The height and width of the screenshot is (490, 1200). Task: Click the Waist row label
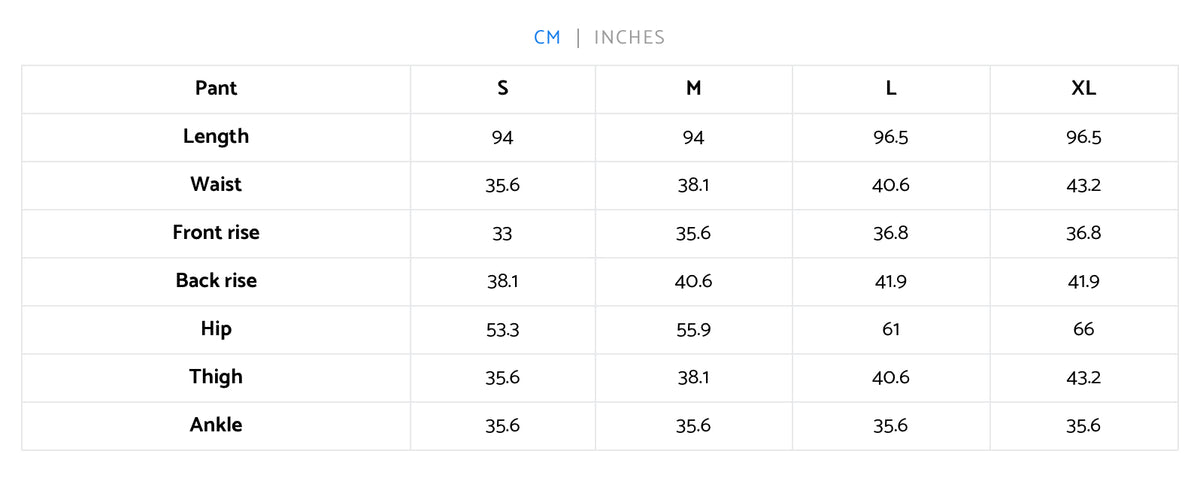(216, 184)
